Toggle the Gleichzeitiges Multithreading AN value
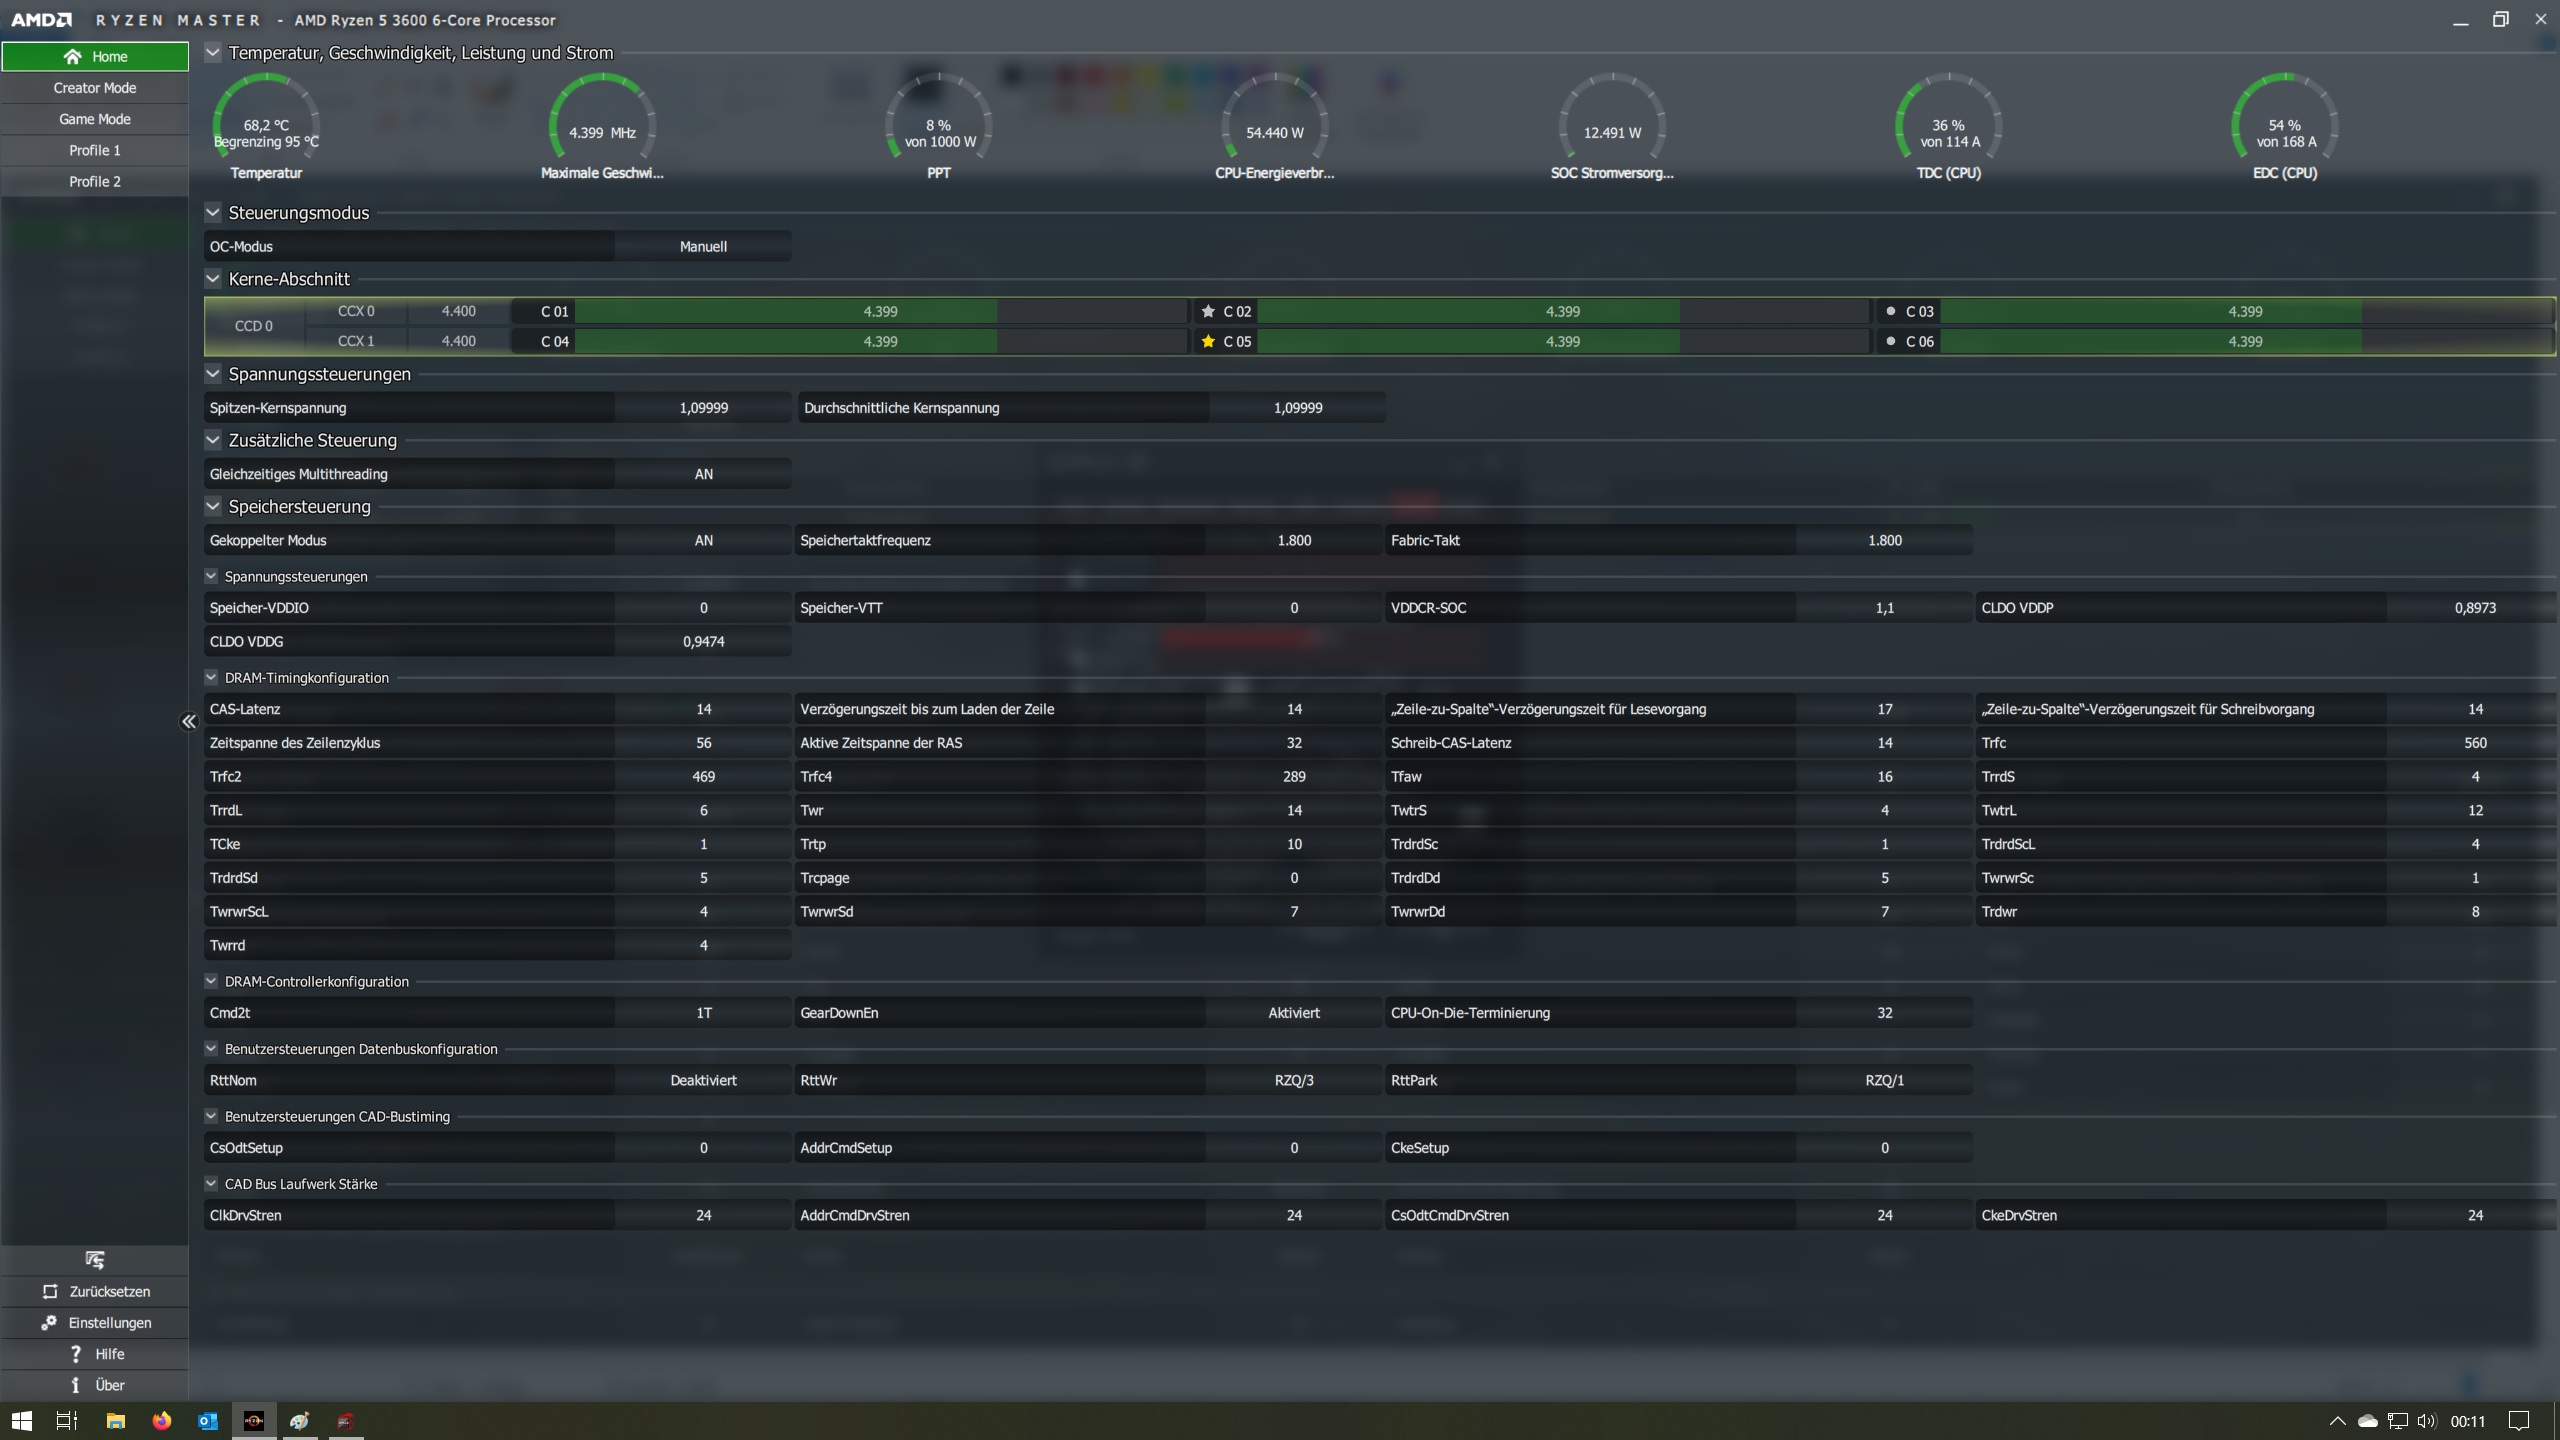Viewport: 2560px width, 1440px height. (703, 474)
